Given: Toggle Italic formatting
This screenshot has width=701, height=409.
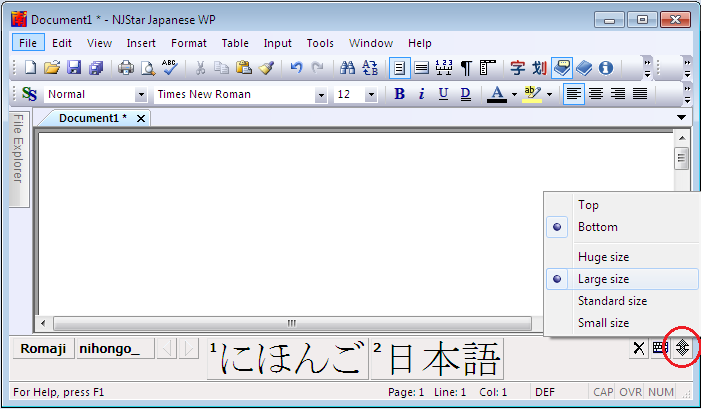Looking at the screenshot, I should 421,94.
